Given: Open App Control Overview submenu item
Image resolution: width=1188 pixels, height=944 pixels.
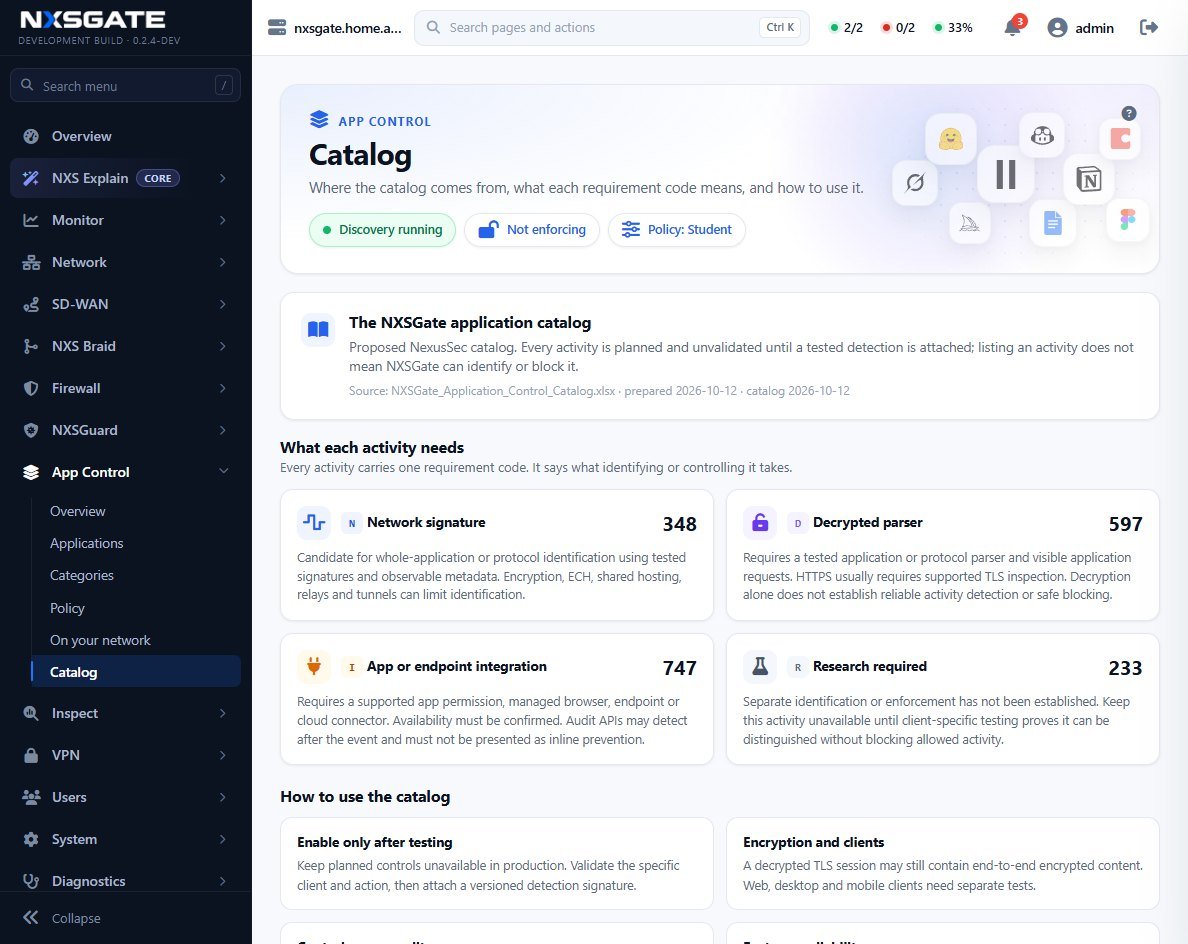Looking at the screenshot, I should point(136,511).
